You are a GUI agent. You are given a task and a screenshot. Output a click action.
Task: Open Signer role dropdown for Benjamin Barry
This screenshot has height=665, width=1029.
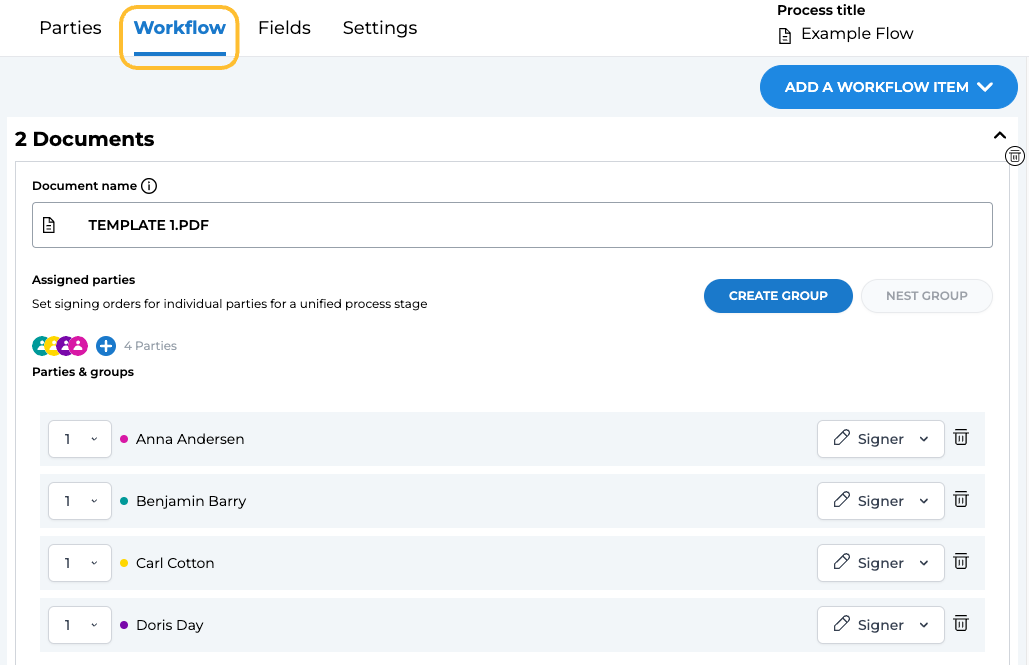881,501
